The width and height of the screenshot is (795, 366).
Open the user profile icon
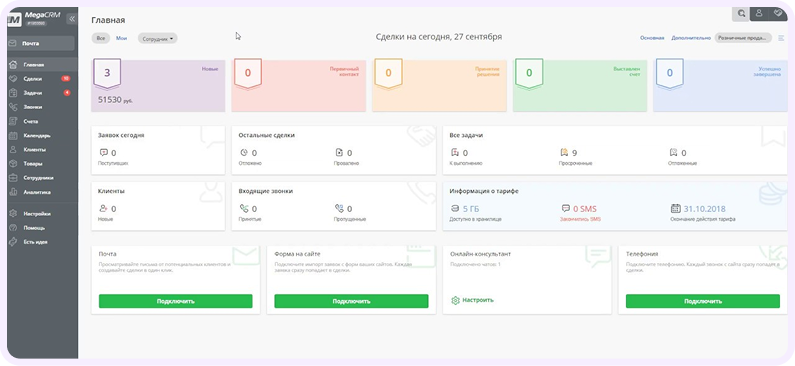[758, 14]
